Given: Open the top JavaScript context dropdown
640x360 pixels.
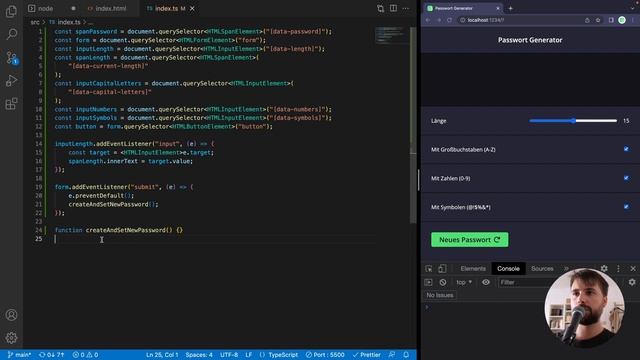Looking at the screenshot, I should click(x=464, y=282).
